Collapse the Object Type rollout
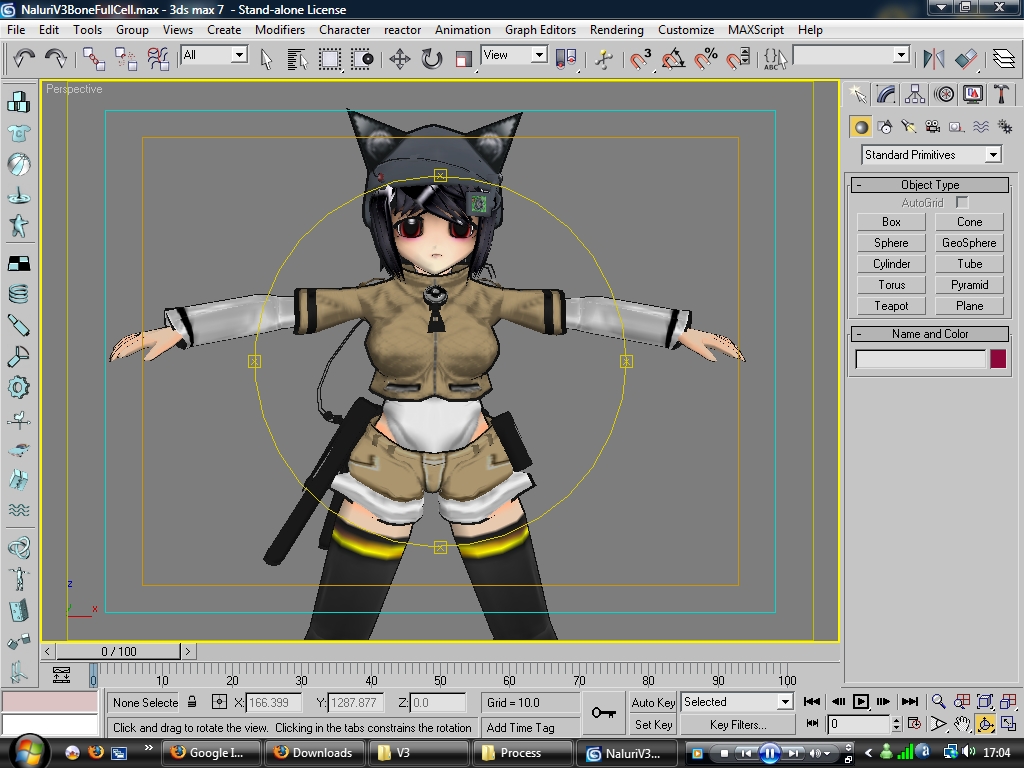The image size is (1024, 768). click(x=929, y=185)
